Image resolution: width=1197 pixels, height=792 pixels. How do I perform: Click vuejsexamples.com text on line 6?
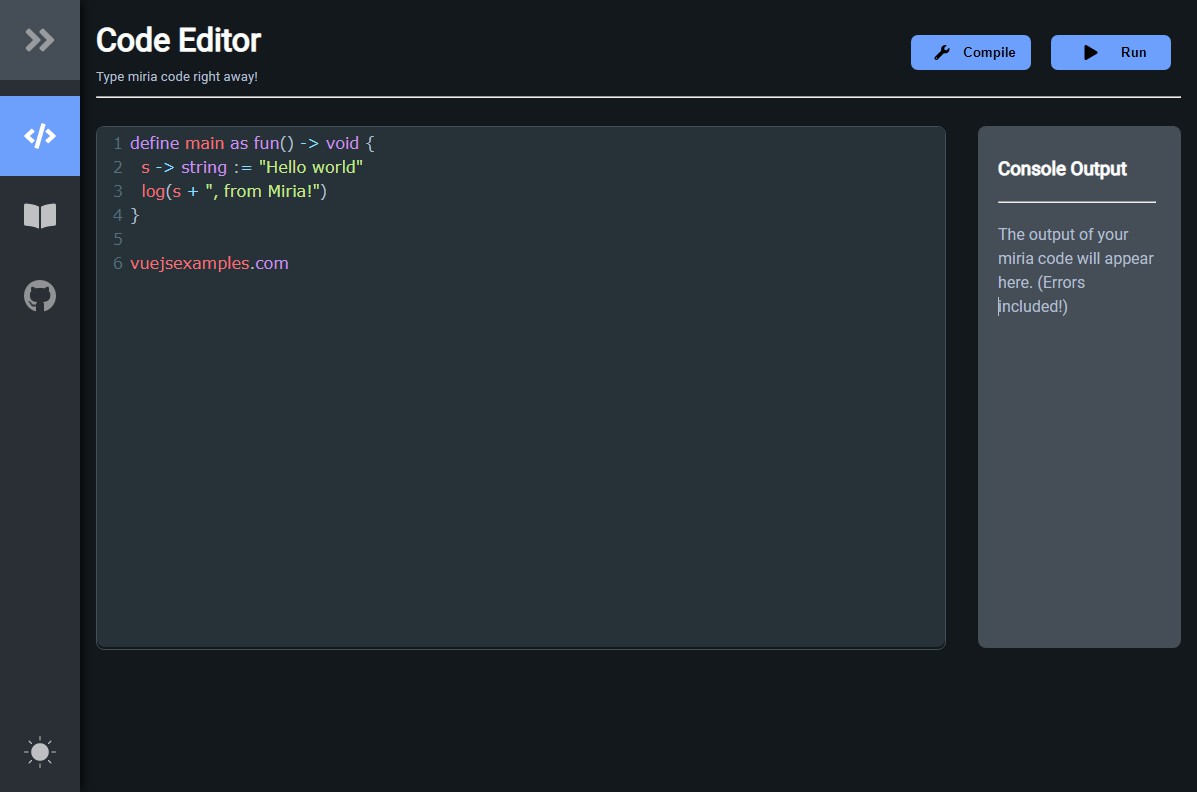tap(209, 263)
